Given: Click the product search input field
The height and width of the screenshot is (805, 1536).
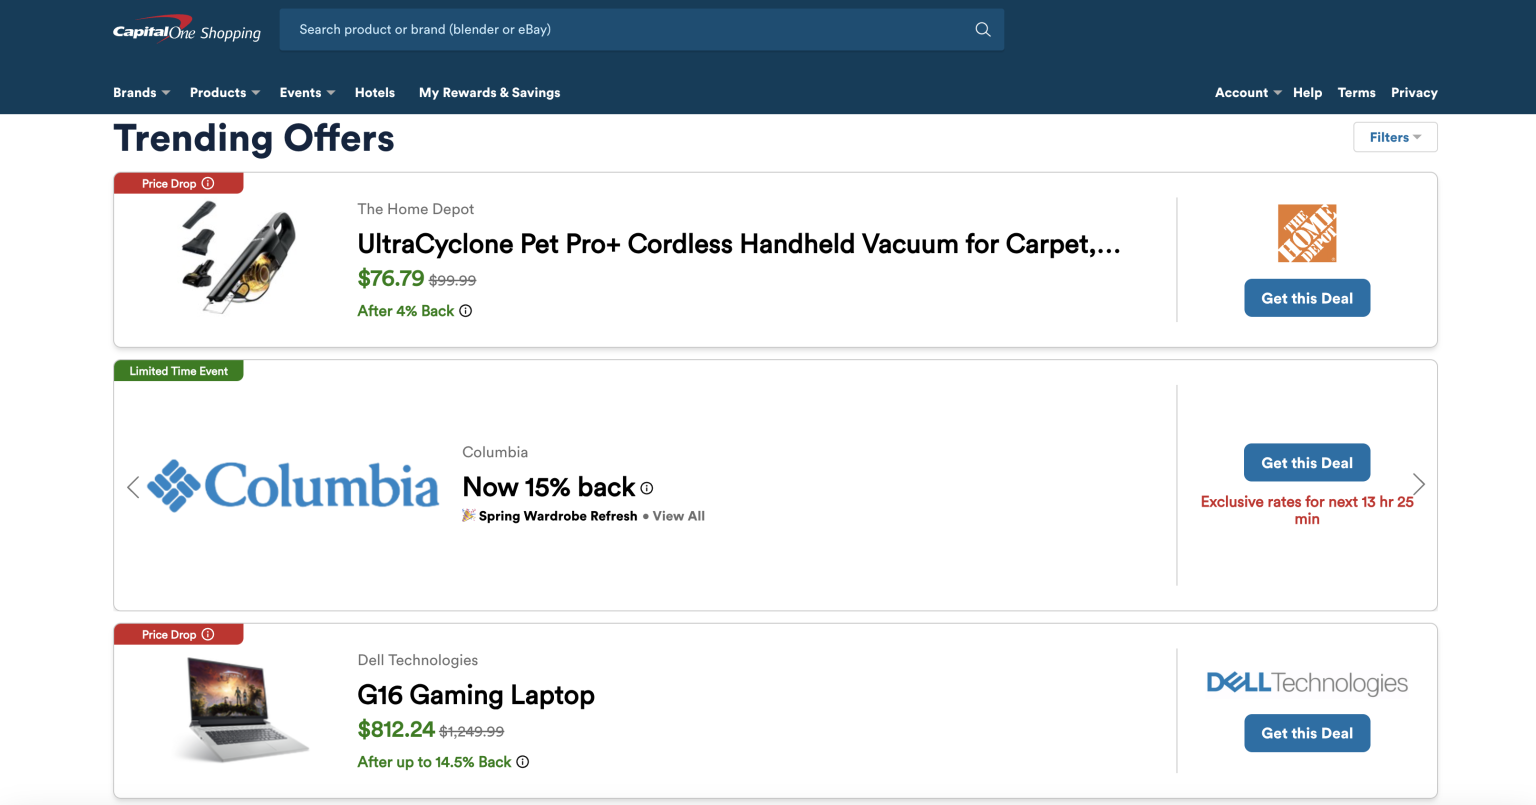Looking at the screenshot, I should click(x=630, y=29).
